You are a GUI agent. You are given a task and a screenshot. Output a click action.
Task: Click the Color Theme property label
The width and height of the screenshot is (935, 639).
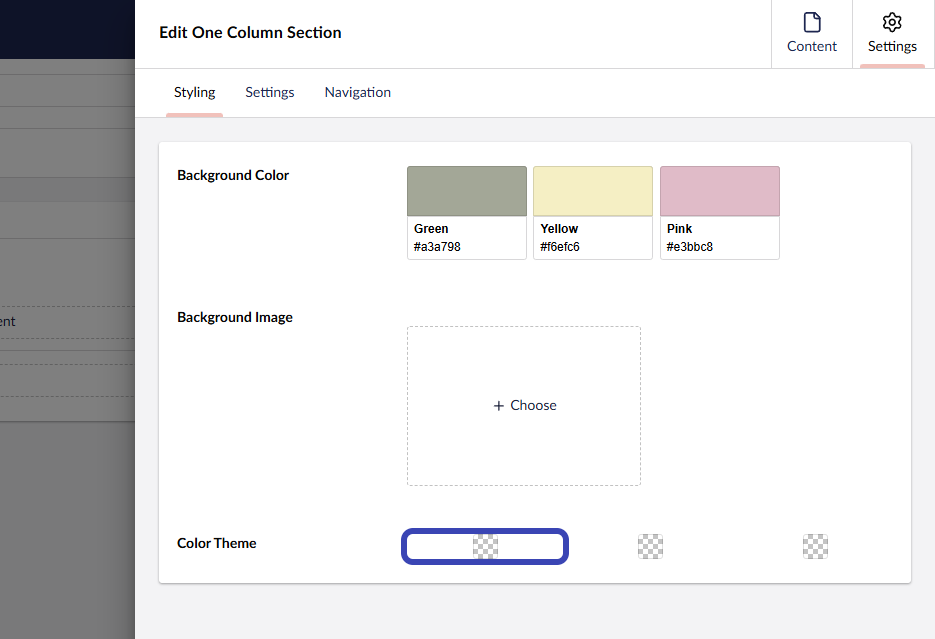(217, 543)
